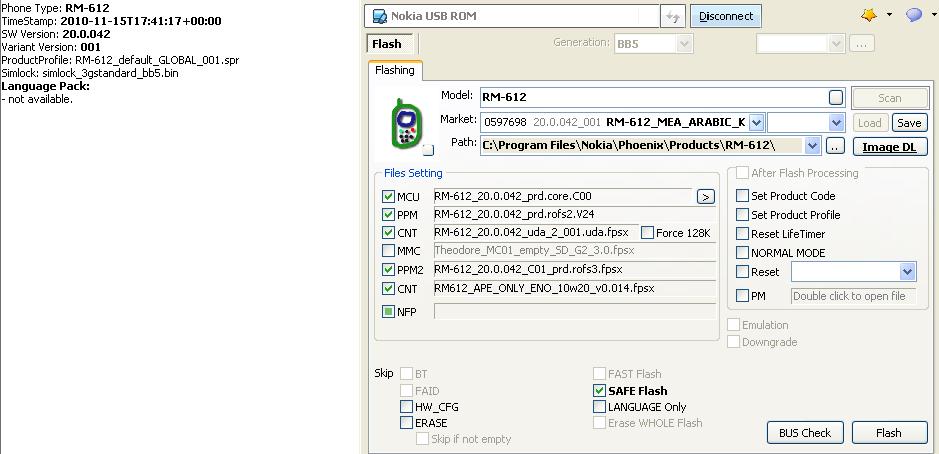Enable Force 128K checkbox
Viewport: 939px width, 454px height.
[647, 233]
